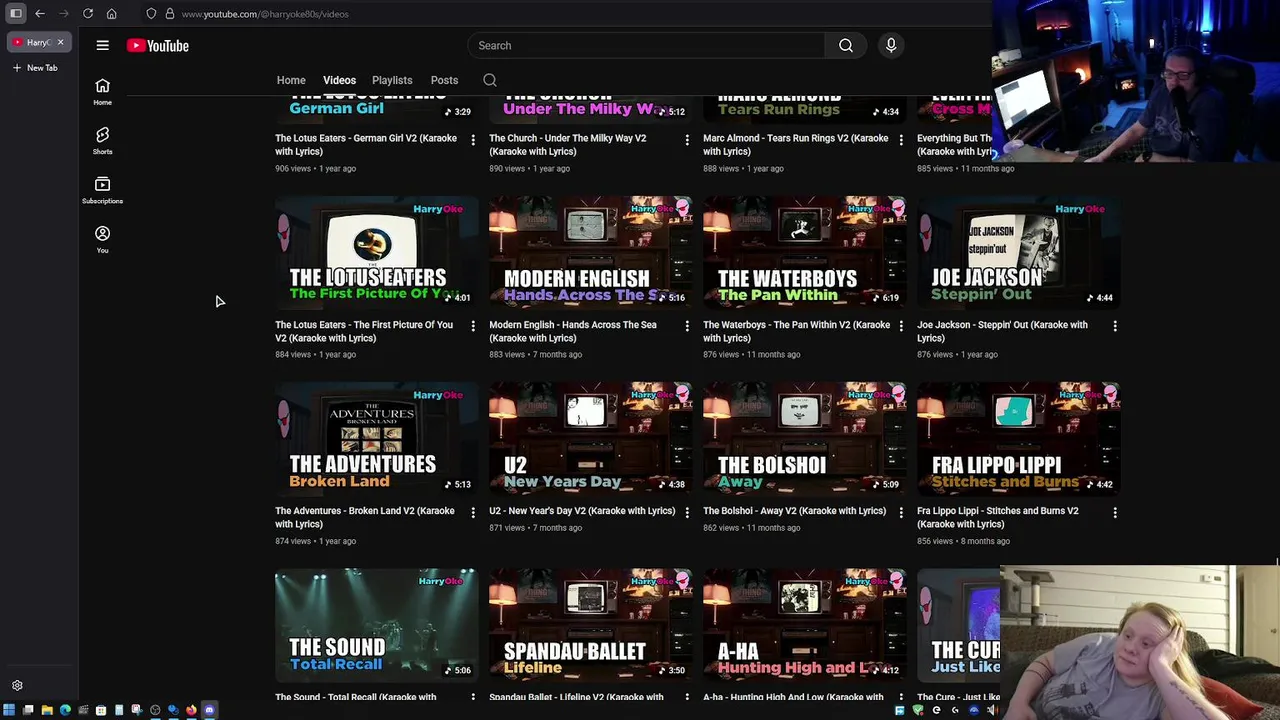
Task: Click into the YouTube Search field
Action: point(646,45)
